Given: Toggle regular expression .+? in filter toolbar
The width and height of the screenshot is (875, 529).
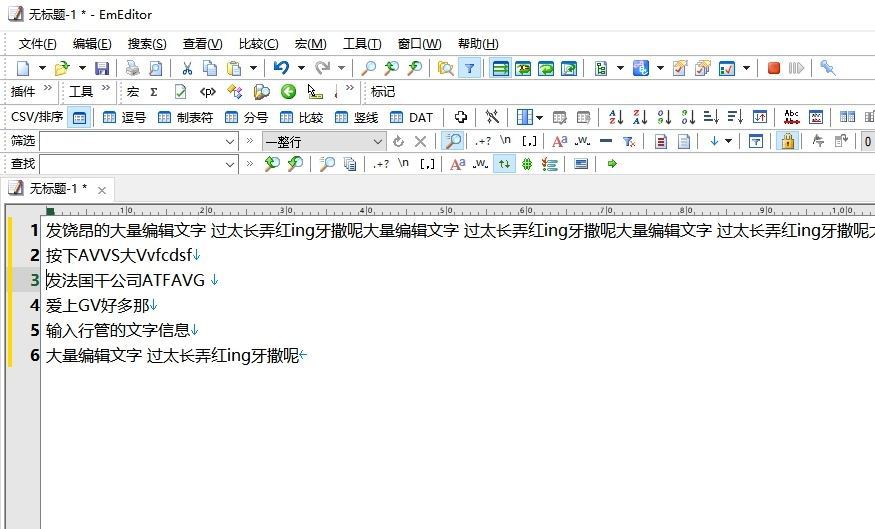Looking at the screenshot, I should click(482, 141).
